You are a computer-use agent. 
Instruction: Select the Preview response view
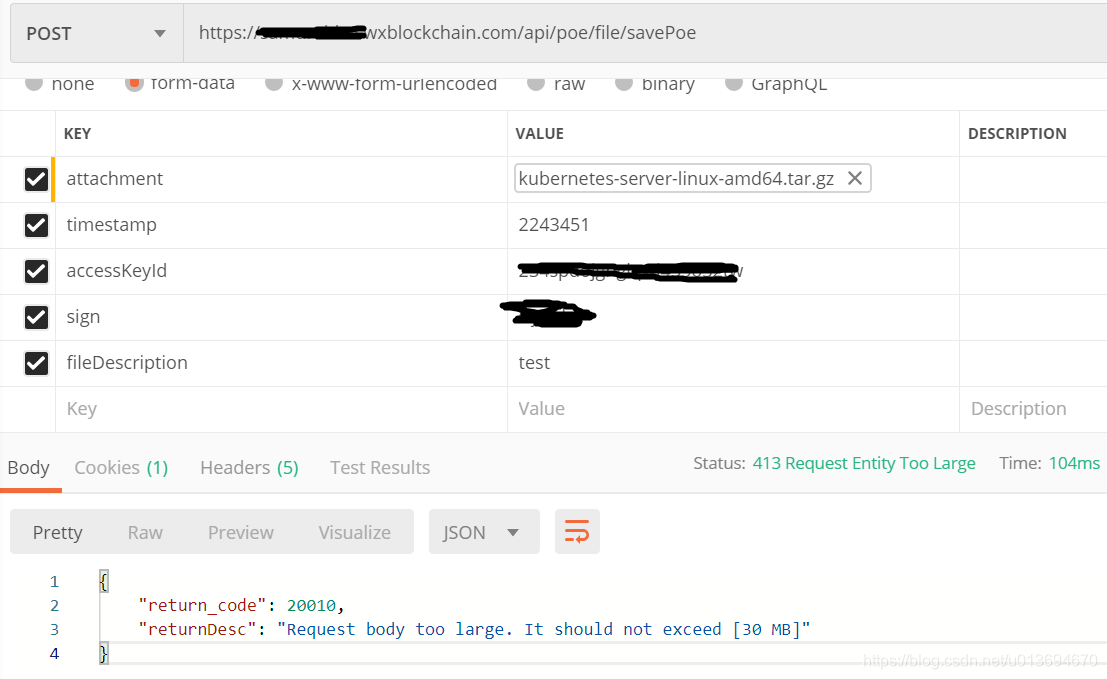point(240,531)
